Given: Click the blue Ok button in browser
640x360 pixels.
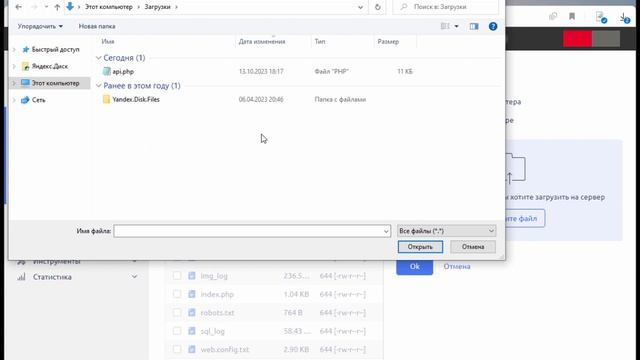Looking at the screenshot, I should click(414, 267).
